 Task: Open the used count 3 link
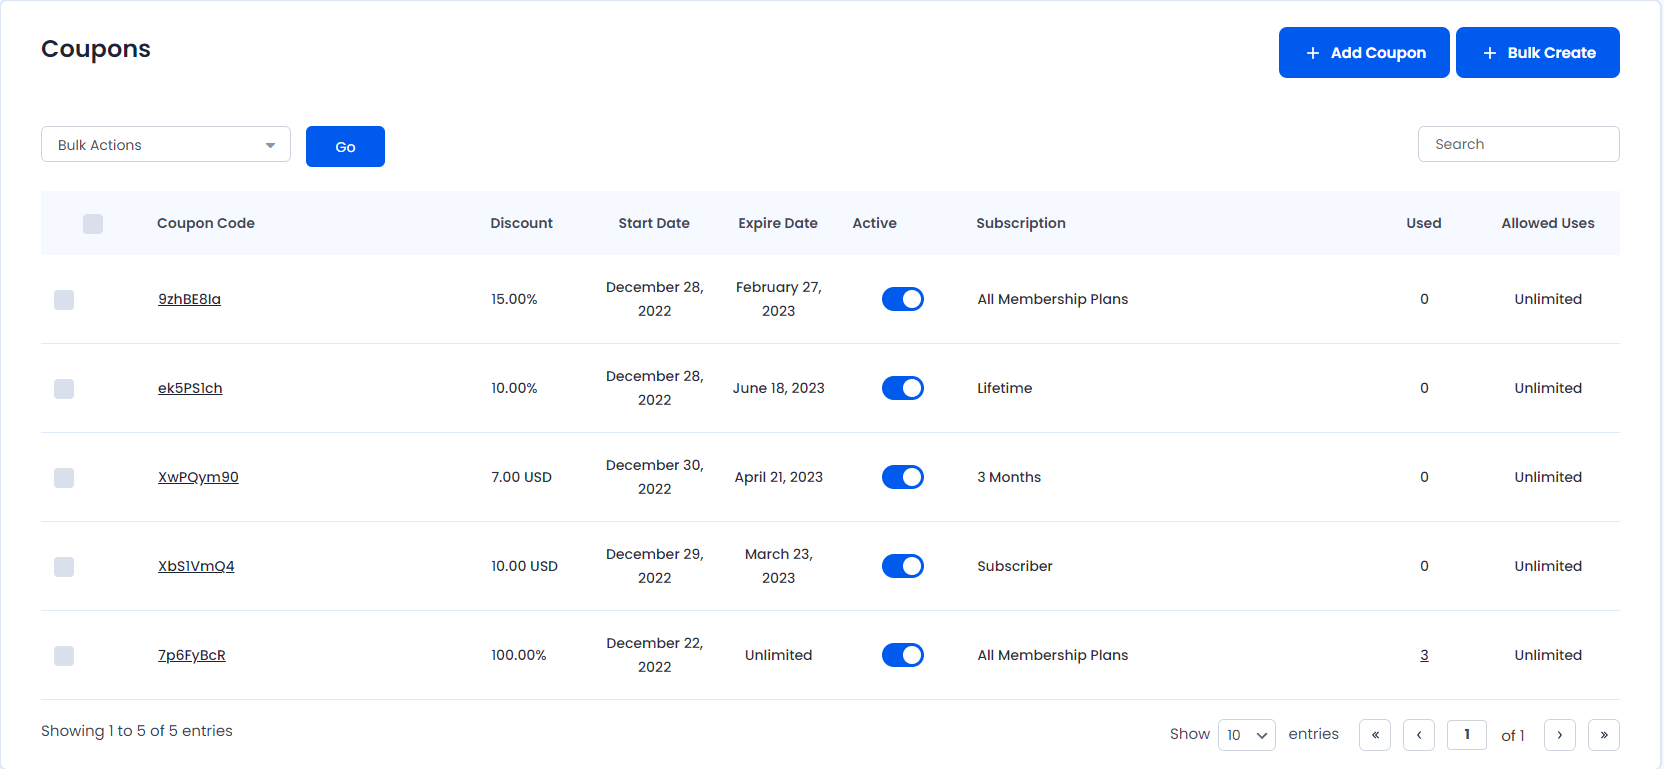(1424, 655)
